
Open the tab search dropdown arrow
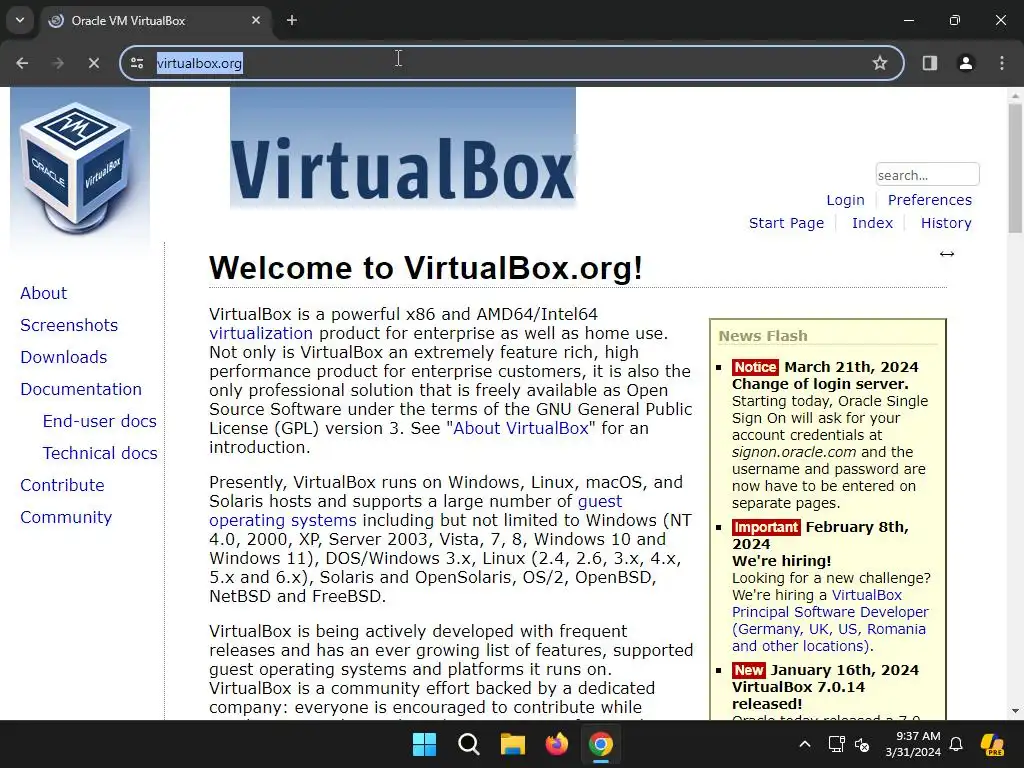click(x=20, y=20)
